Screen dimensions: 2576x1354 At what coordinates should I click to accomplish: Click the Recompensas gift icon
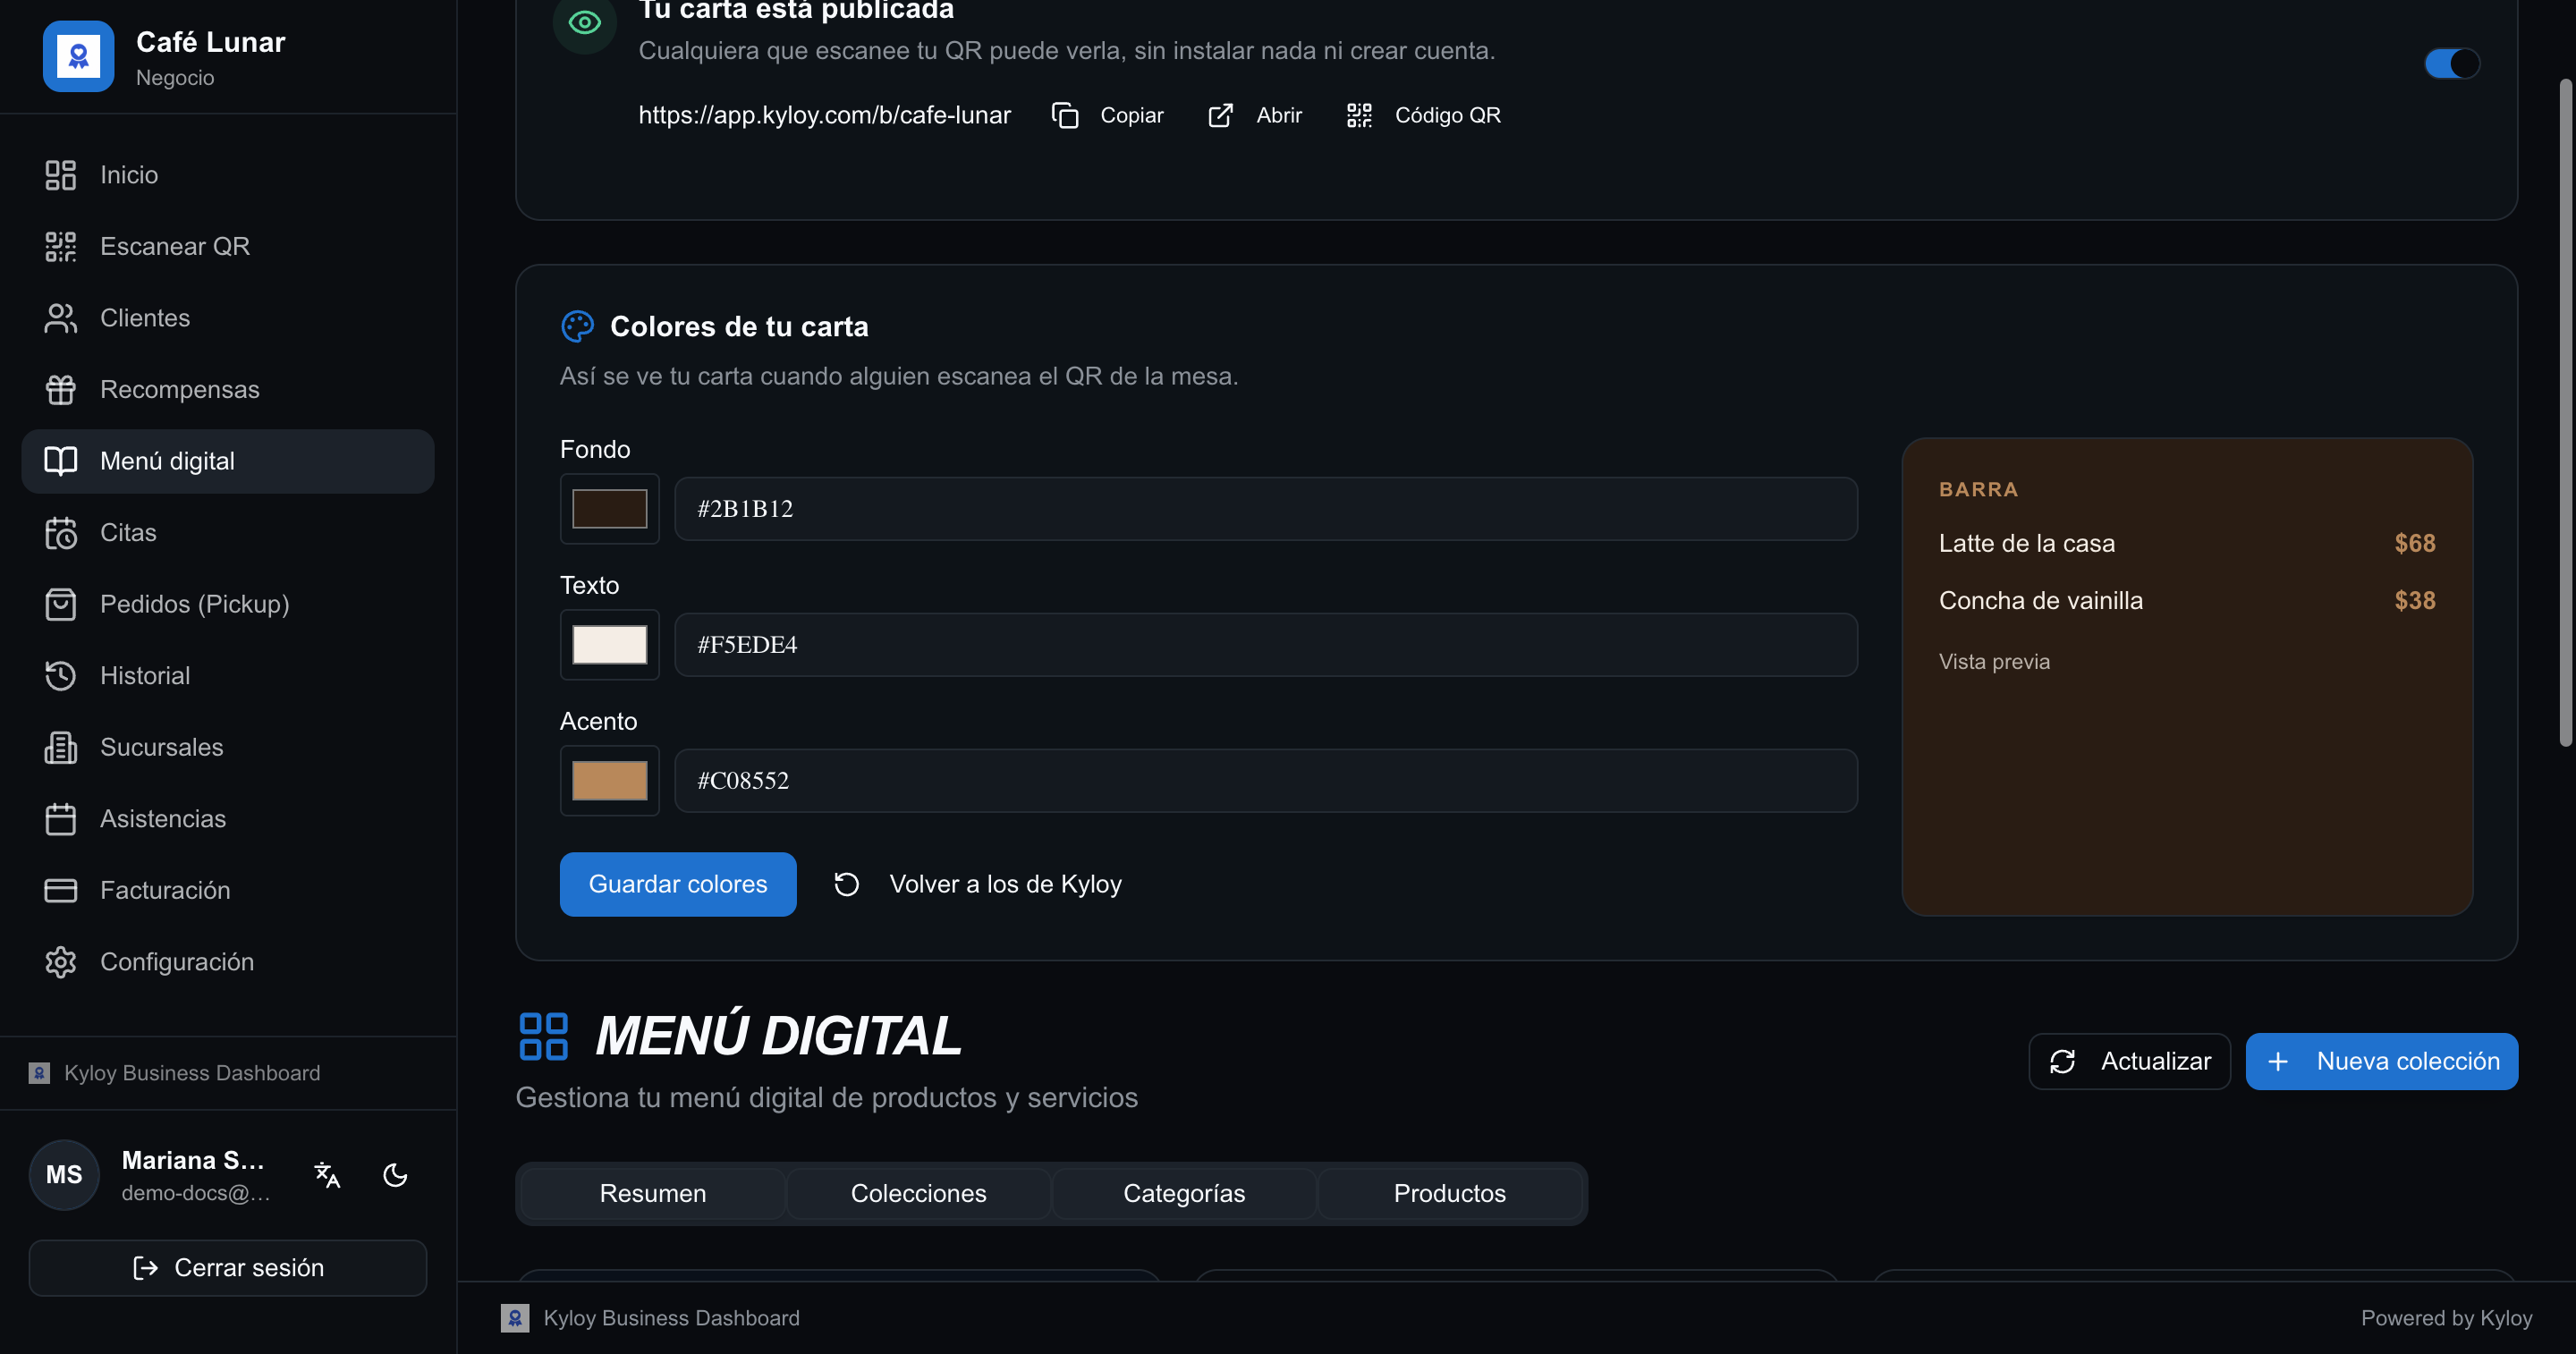click(x=60, y=389)
